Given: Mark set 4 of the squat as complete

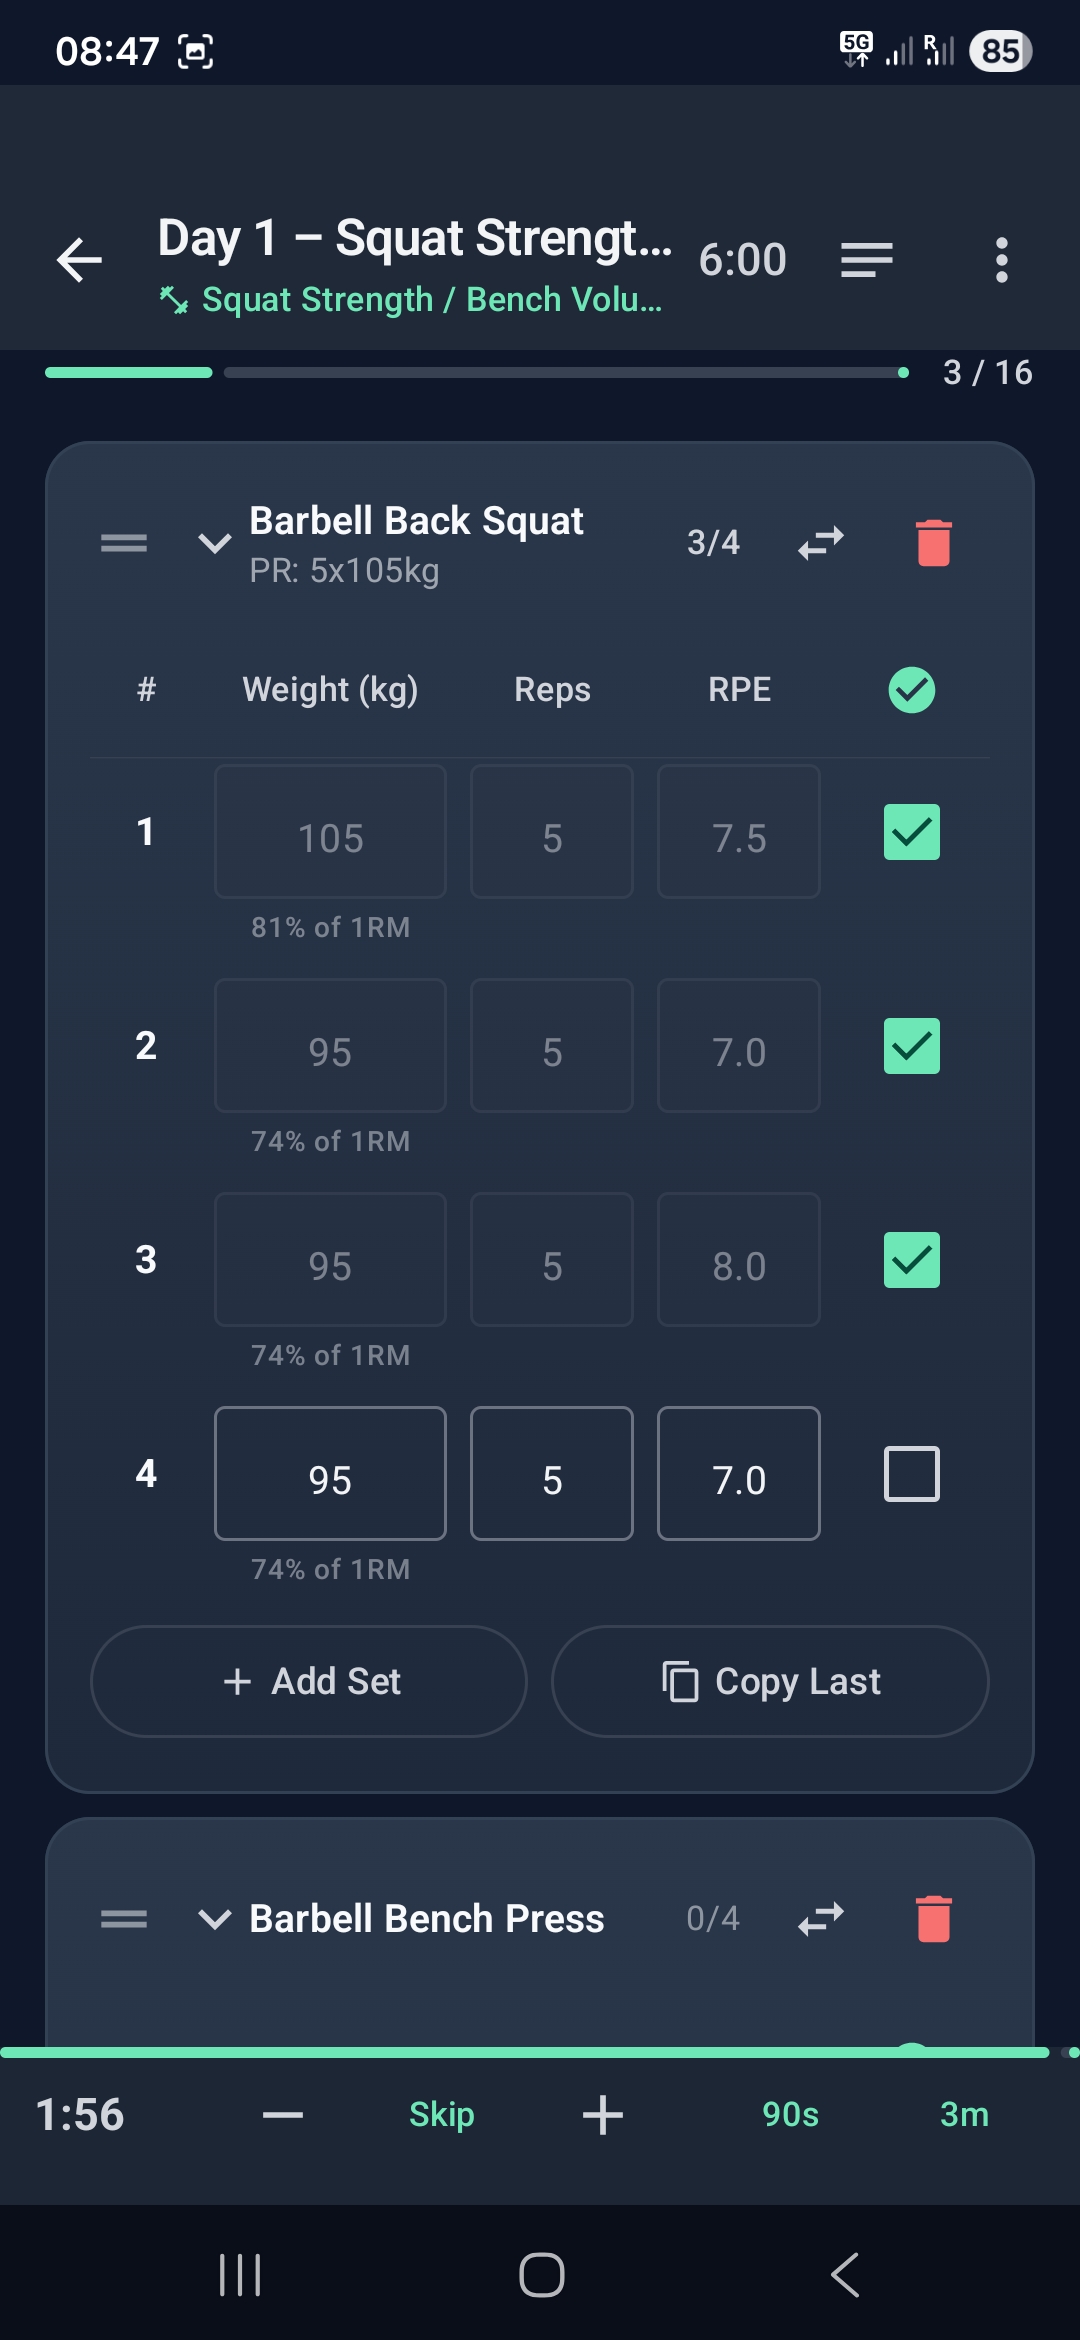Looking at the screenshot, I should [910, 1473].
